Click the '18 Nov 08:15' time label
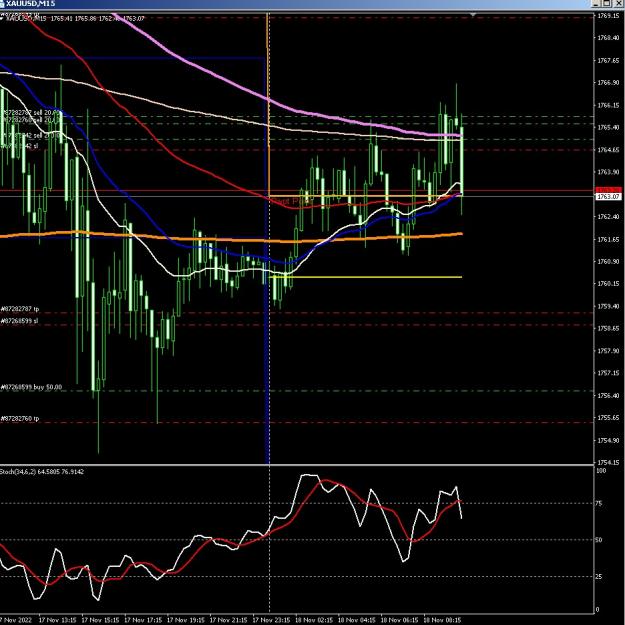This screenshot has height=625, width=625. point(442,620)
